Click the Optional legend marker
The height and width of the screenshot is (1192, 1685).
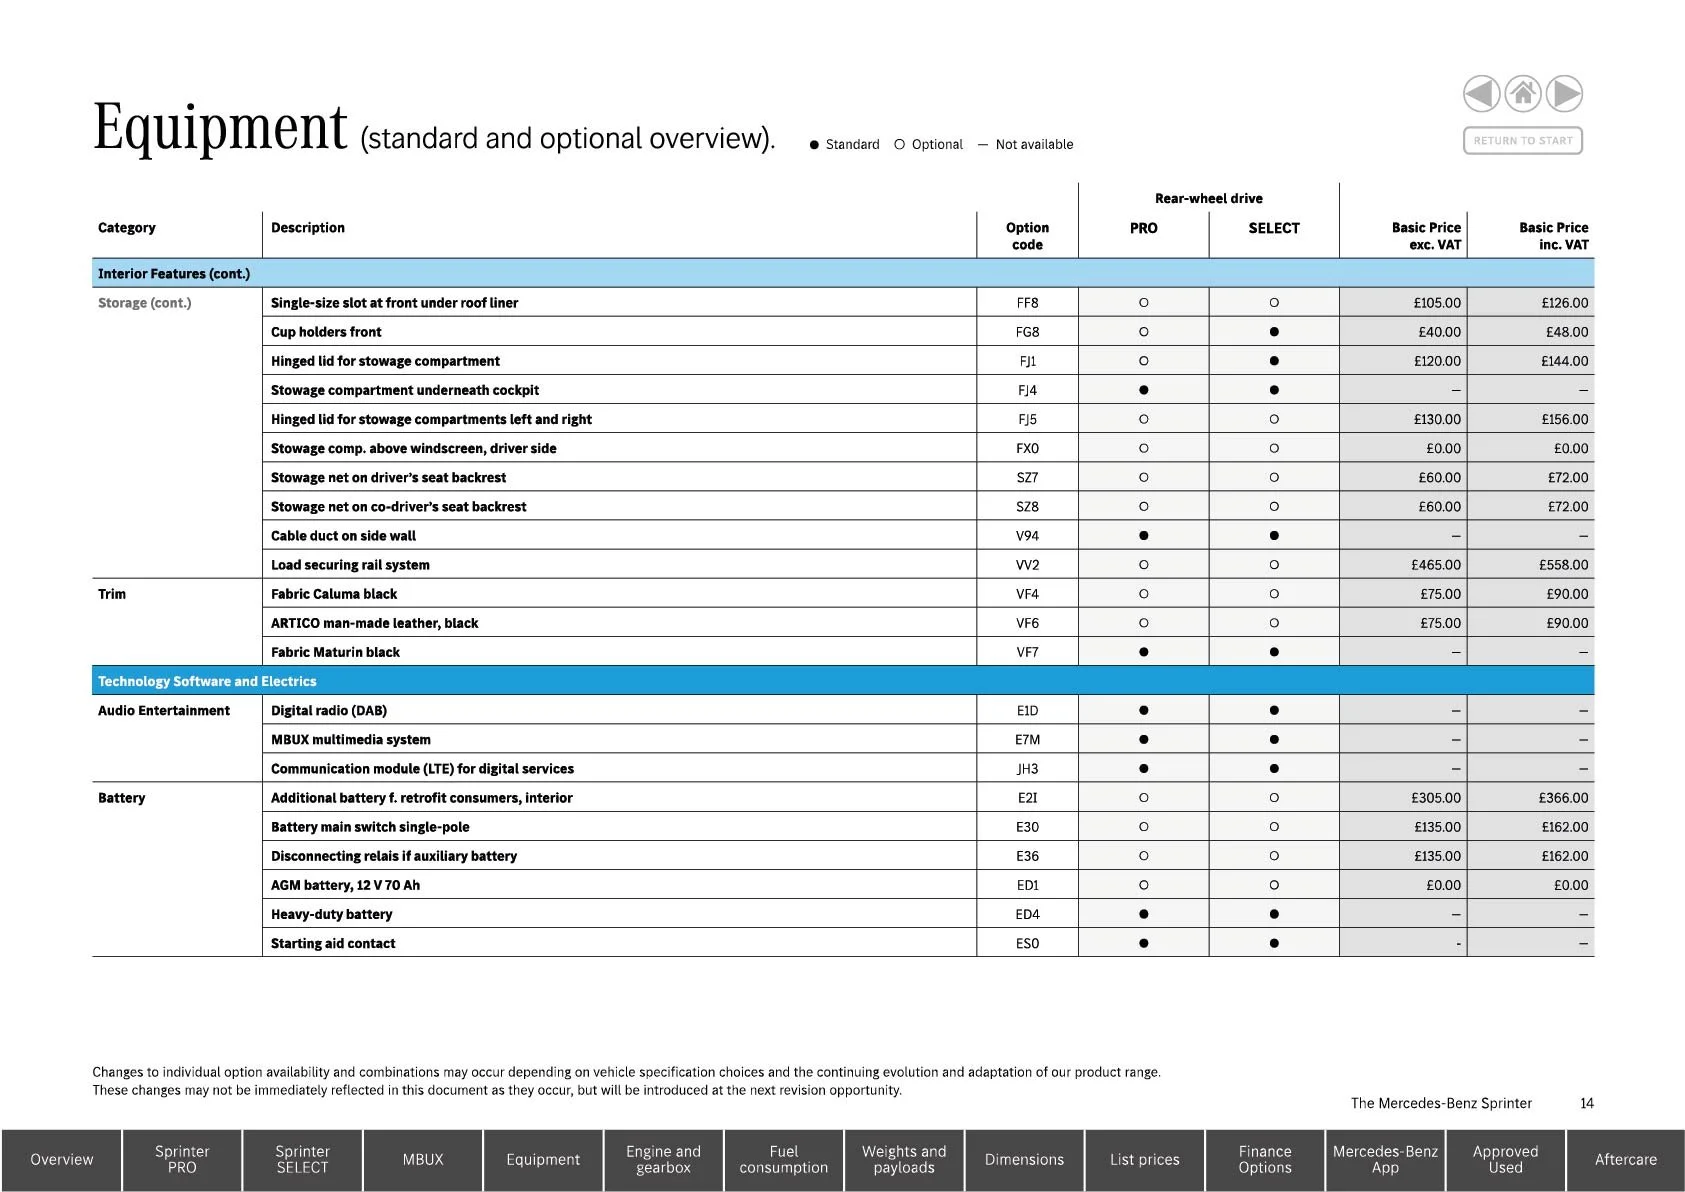[x=899, y=145]
